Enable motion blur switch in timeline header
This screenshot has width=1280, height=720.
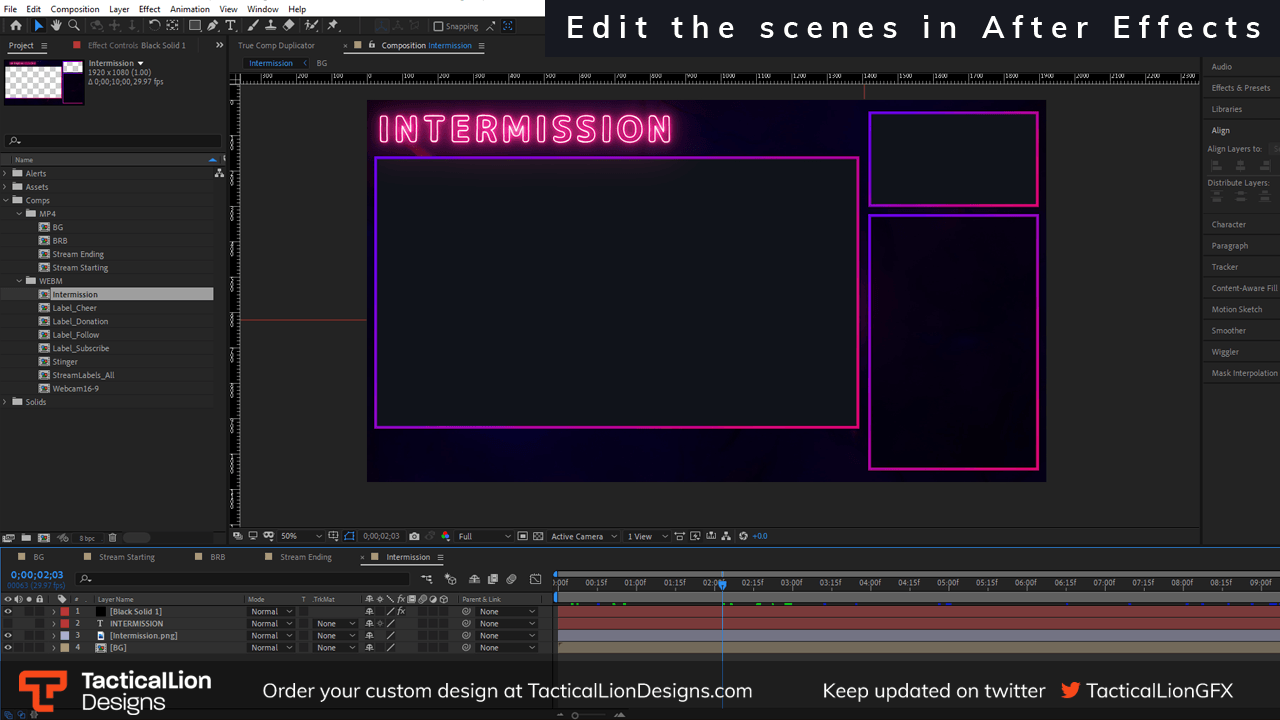pyautogui.click(x=511, y=579)
